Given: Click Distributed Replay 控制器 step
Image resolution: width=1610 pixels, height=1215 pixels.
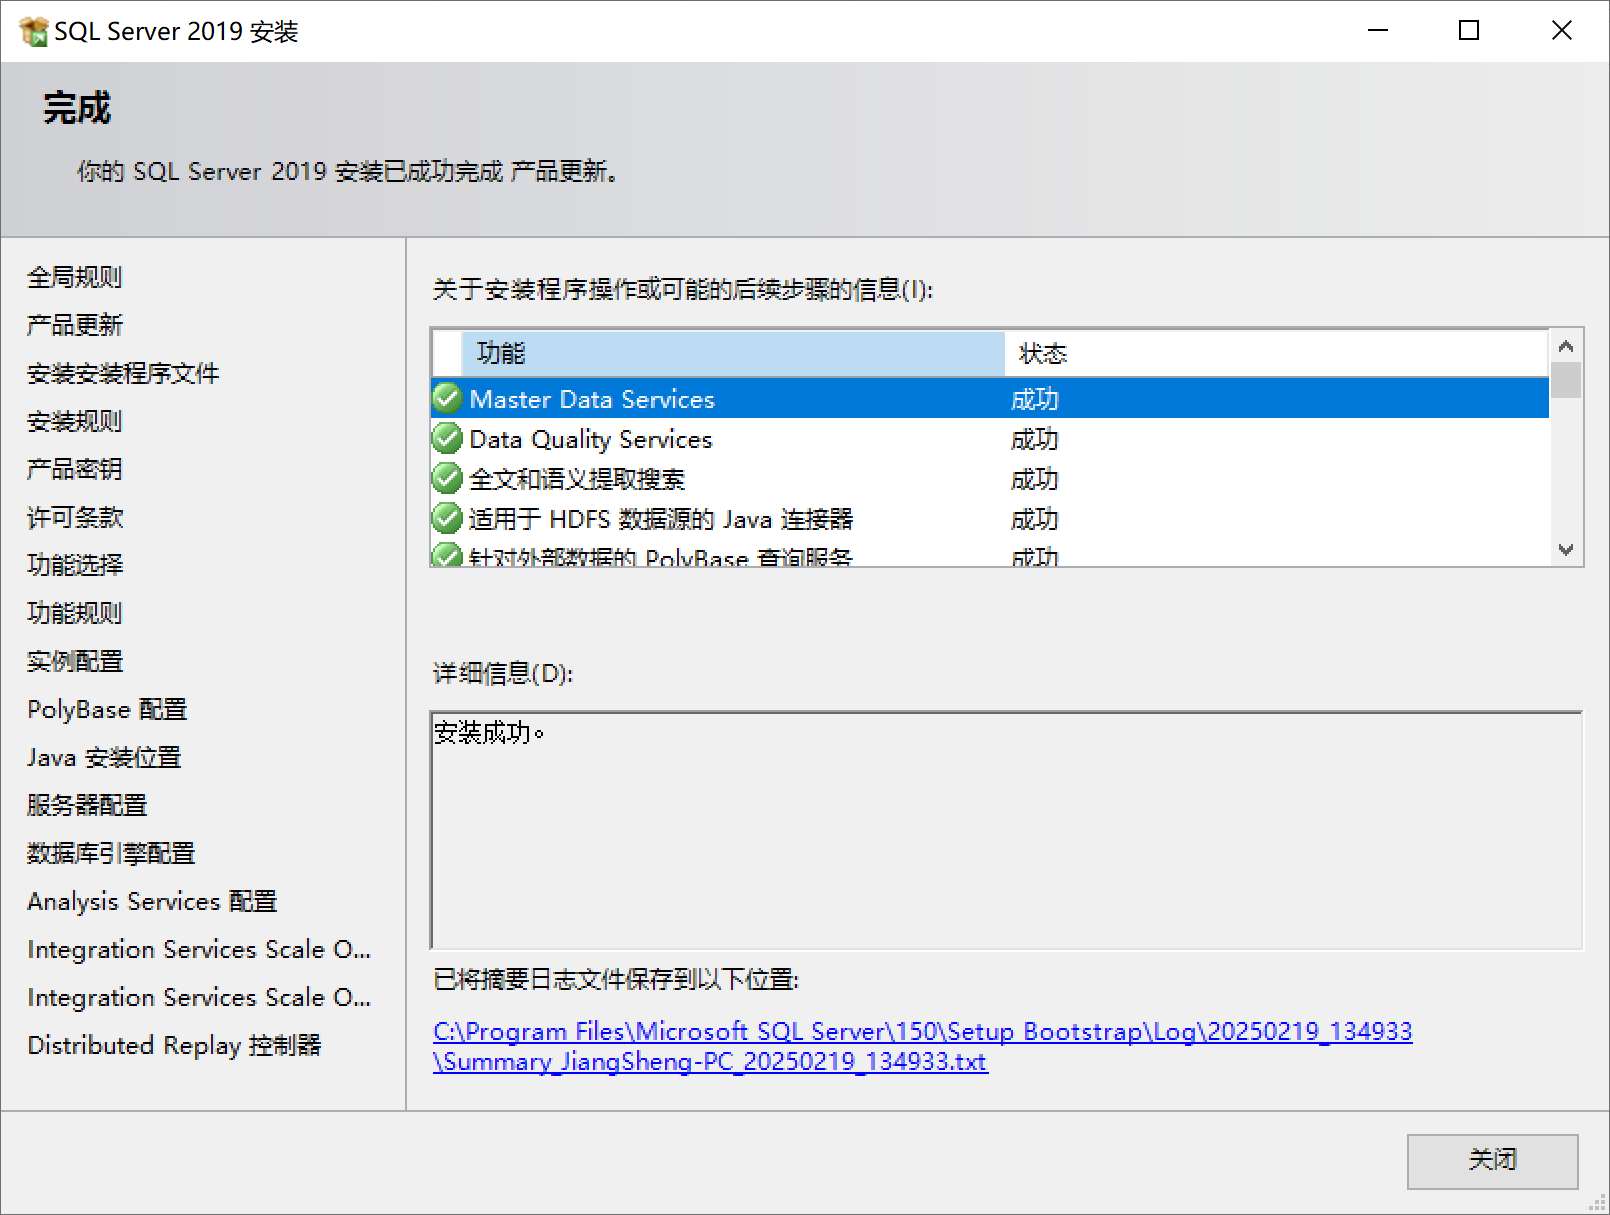Looking at the screenshot, I should point(174,1045).
